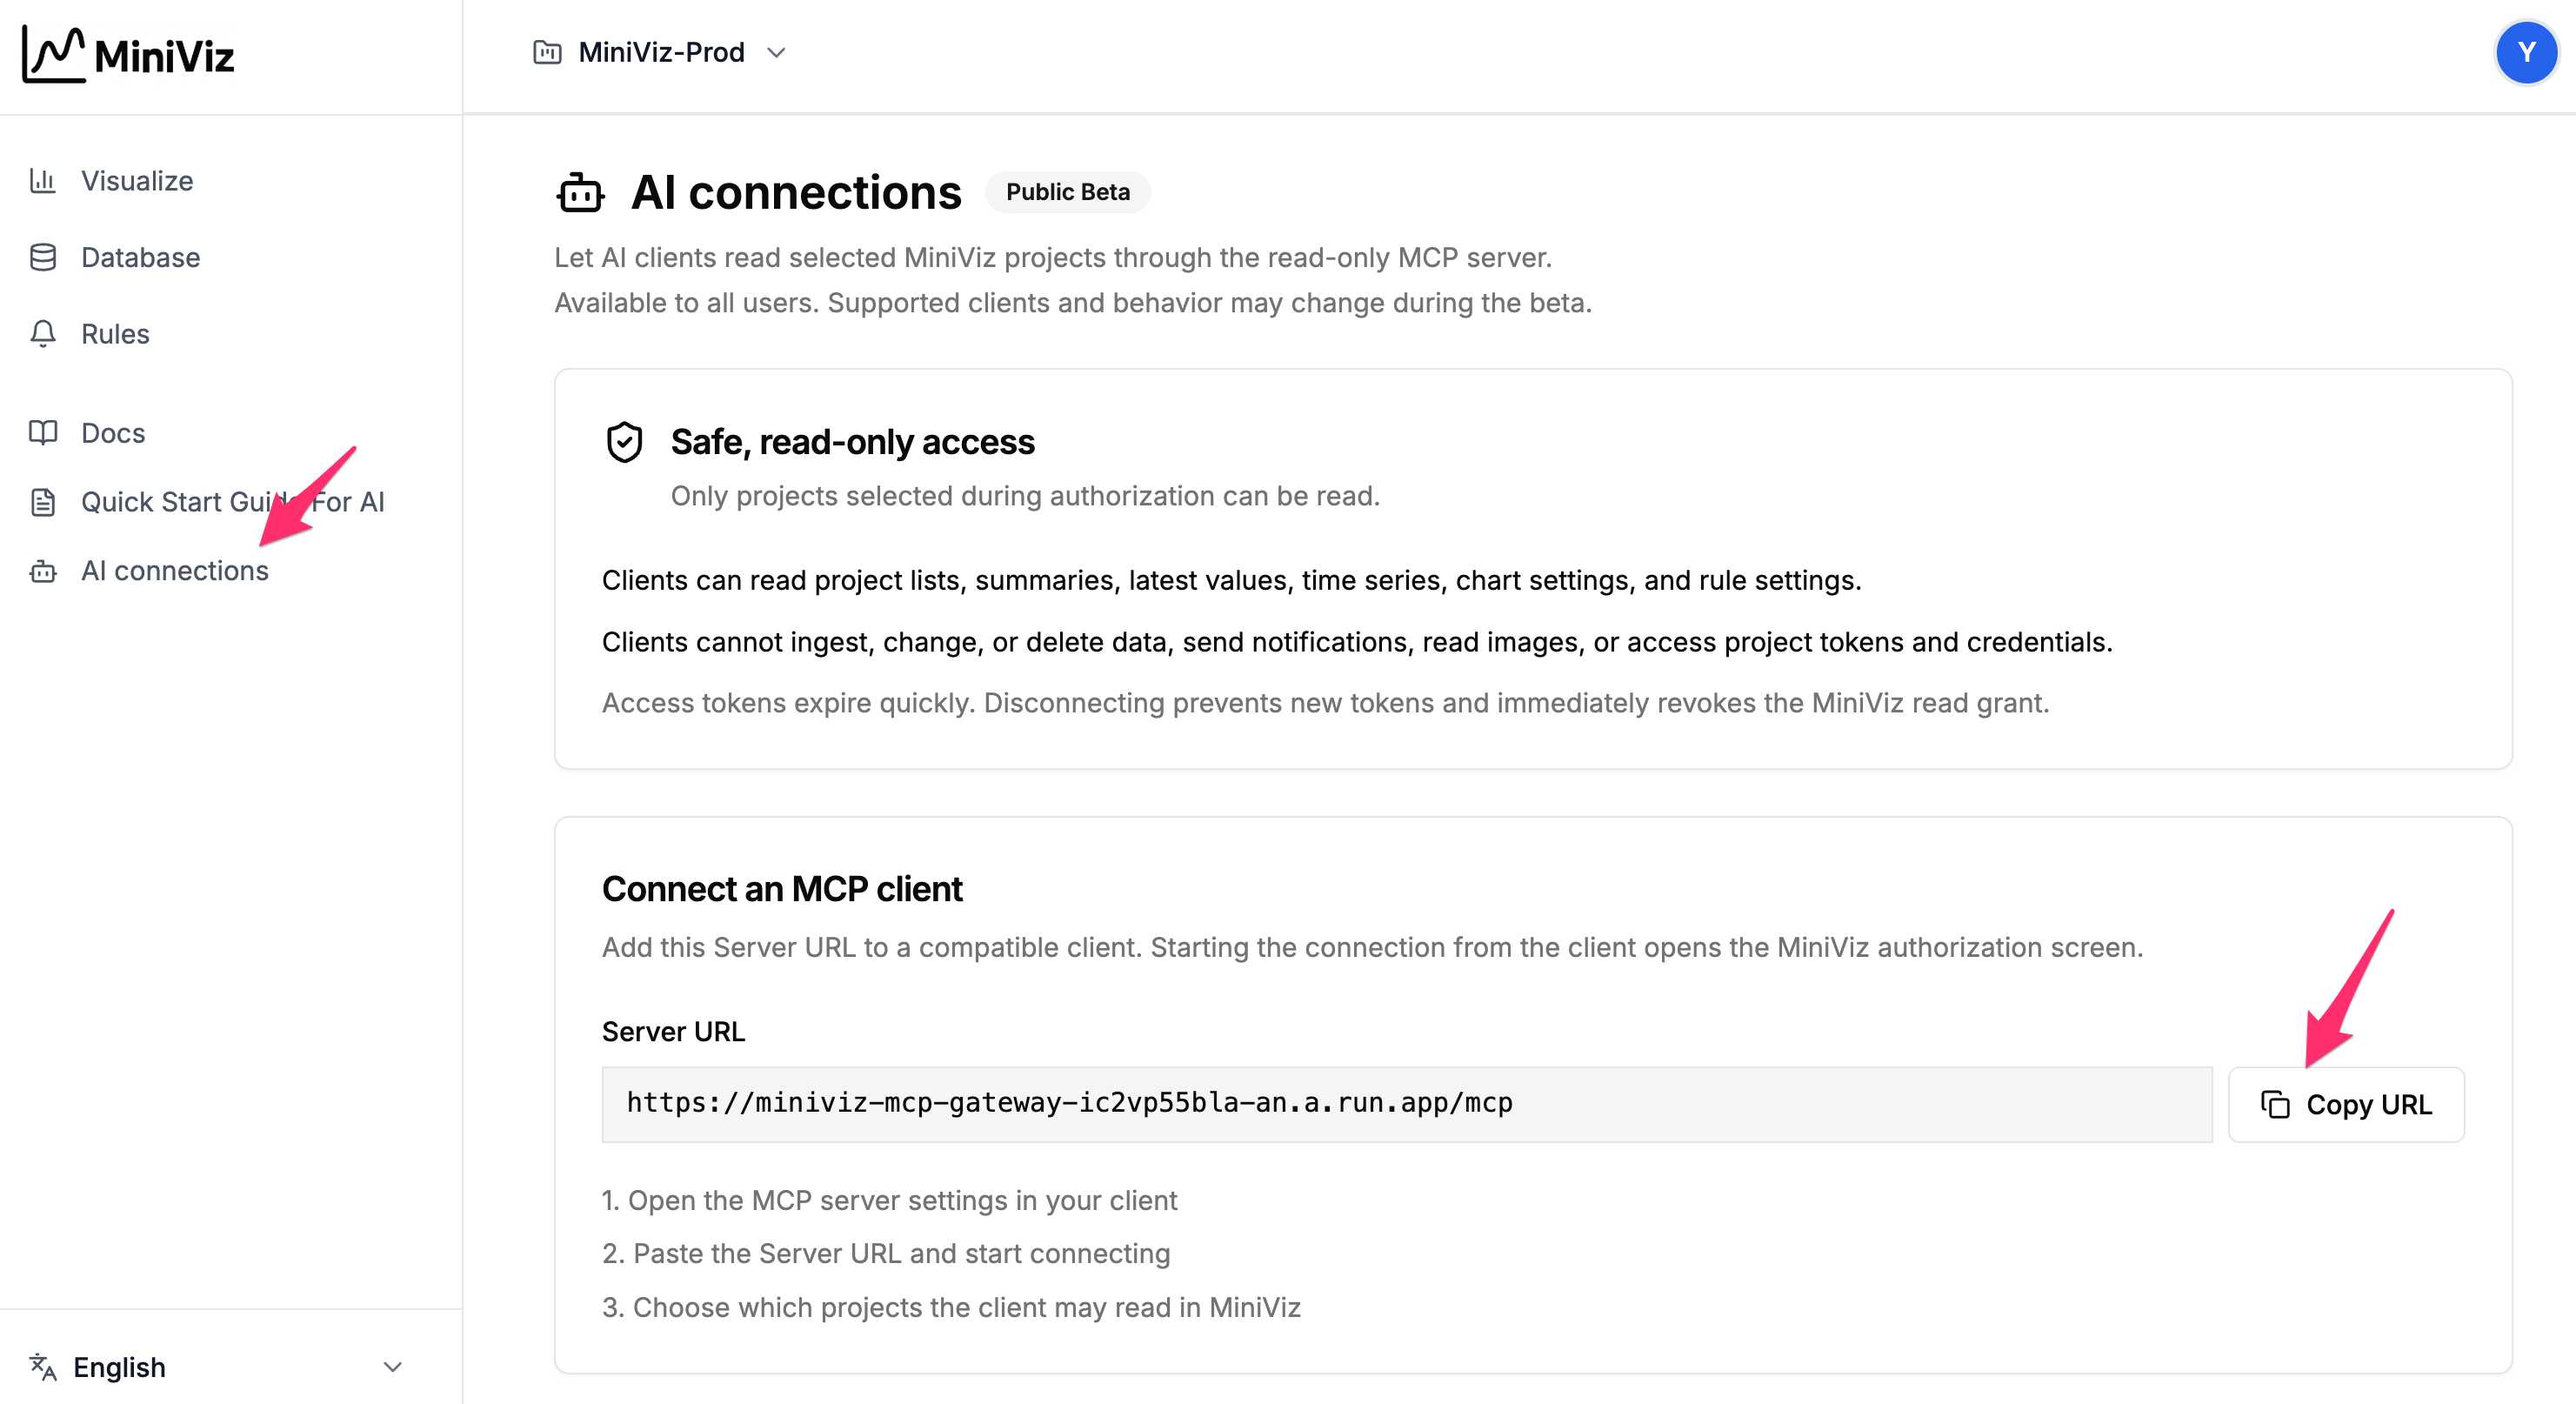Open the Quick Start Guide For AI link
Screen dimensions: 2576x1404
click(x=232, y=501)
